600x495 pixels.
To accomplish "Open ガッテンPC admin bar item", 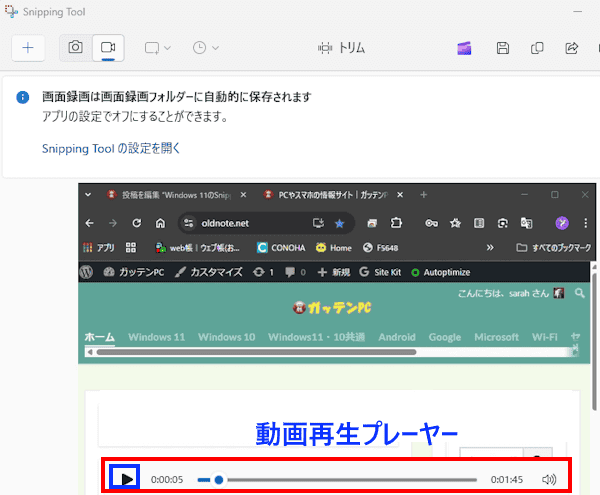I will [134, 272].
